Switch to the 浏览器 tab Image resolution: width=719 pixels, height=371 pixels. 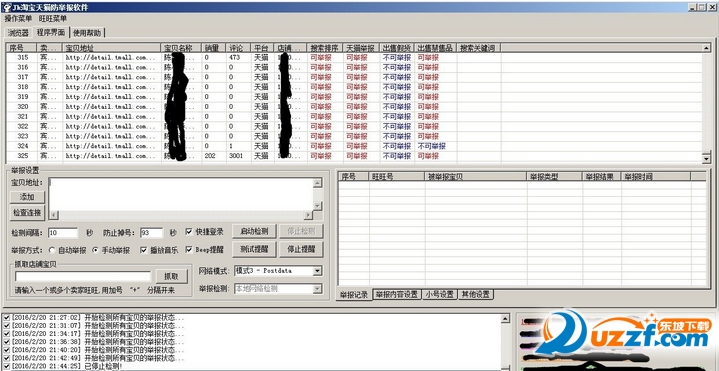tap(18, 33)
